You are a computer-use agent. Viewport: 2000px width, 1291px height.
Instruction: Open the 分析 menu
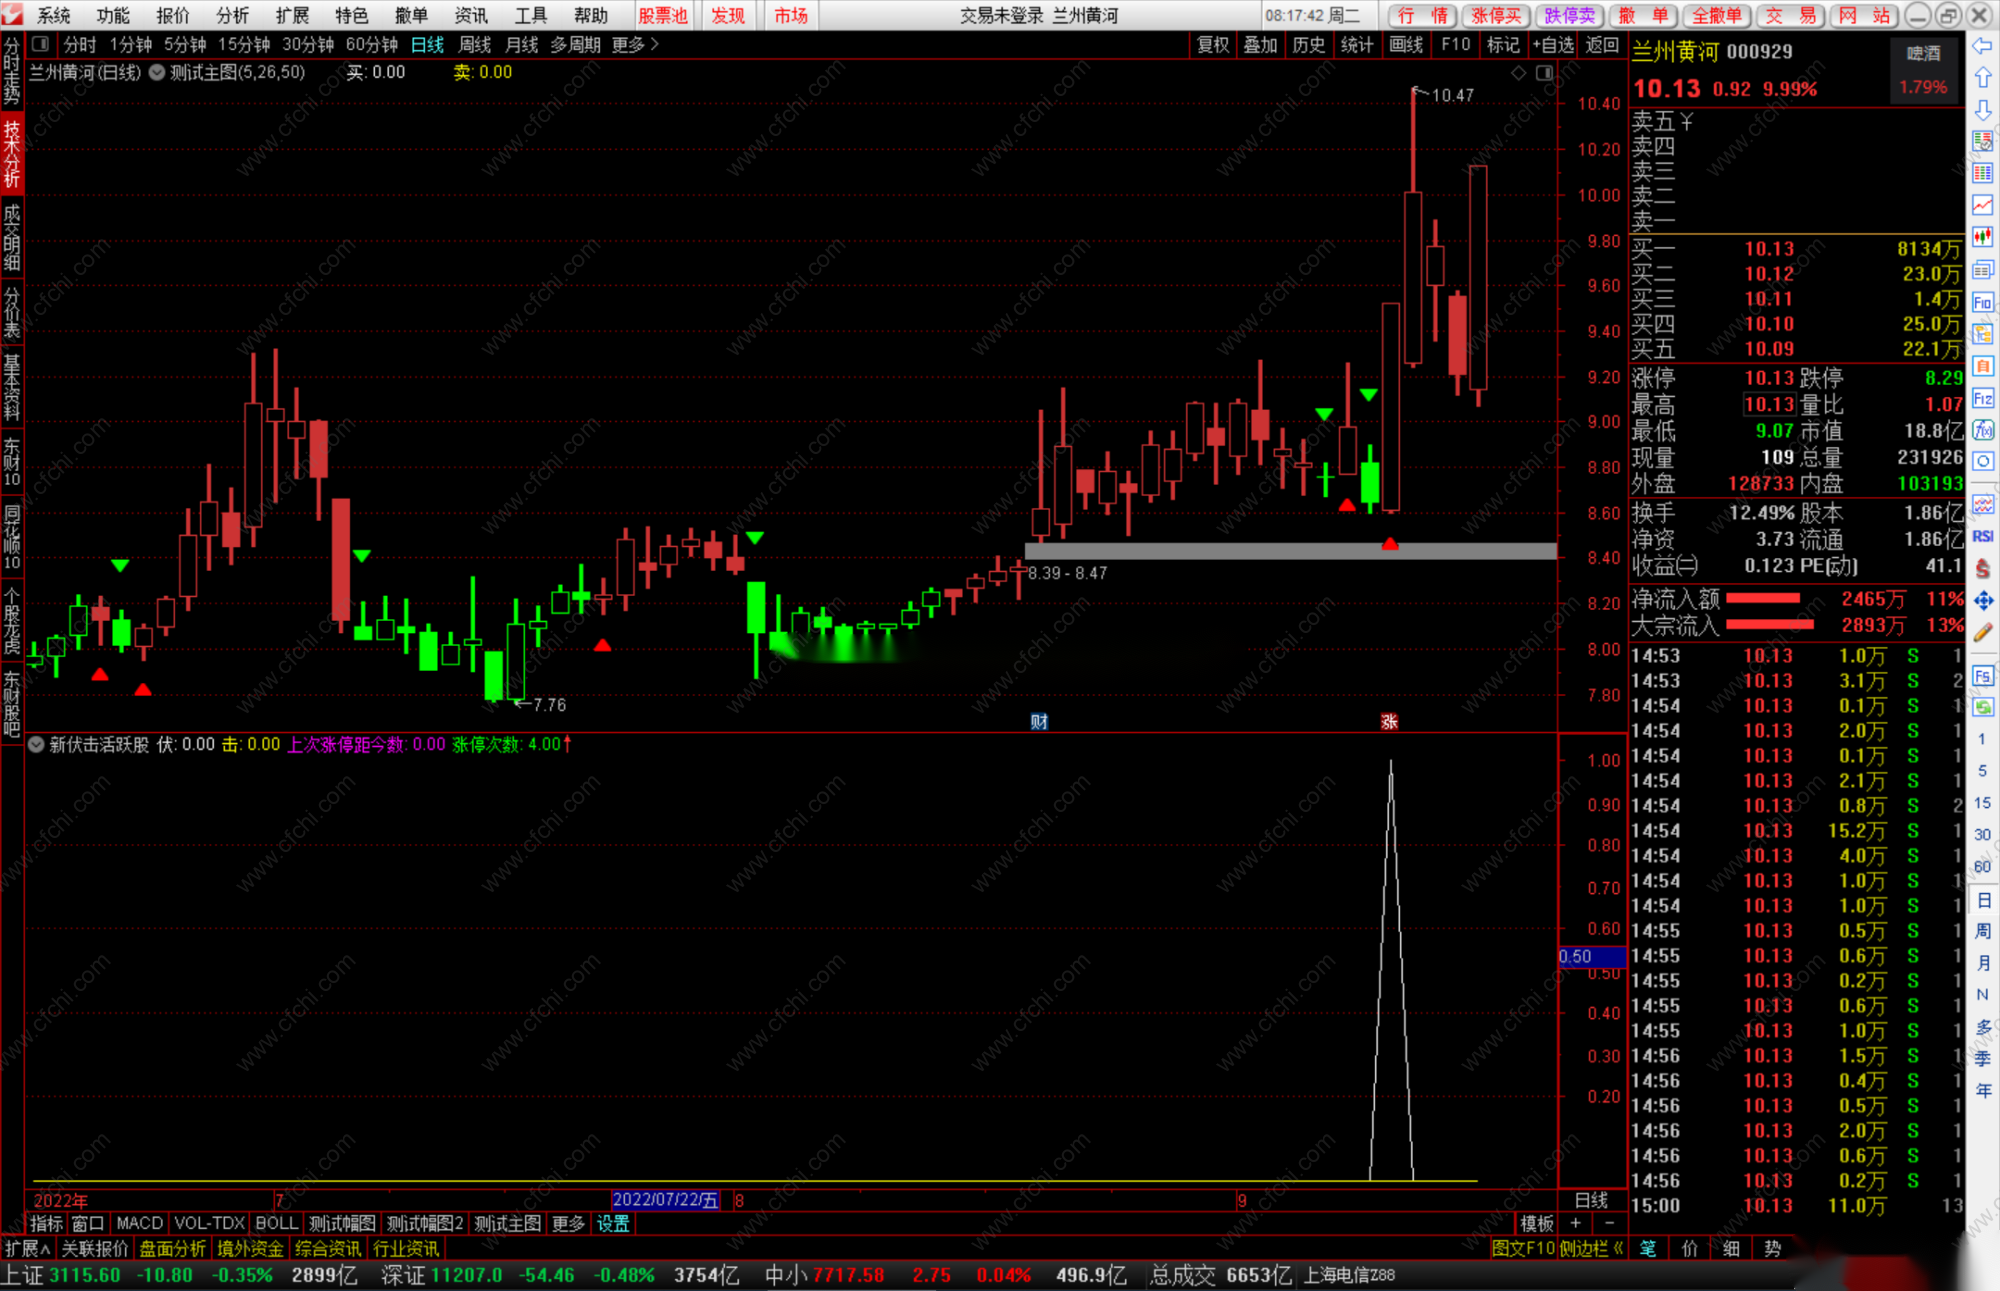(232, 15)
